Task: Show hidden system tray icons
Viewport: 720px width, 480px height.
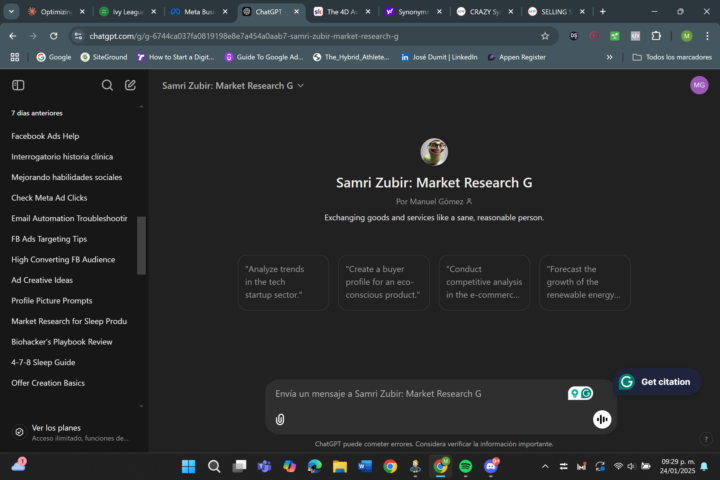Action: tap(545, 466)
